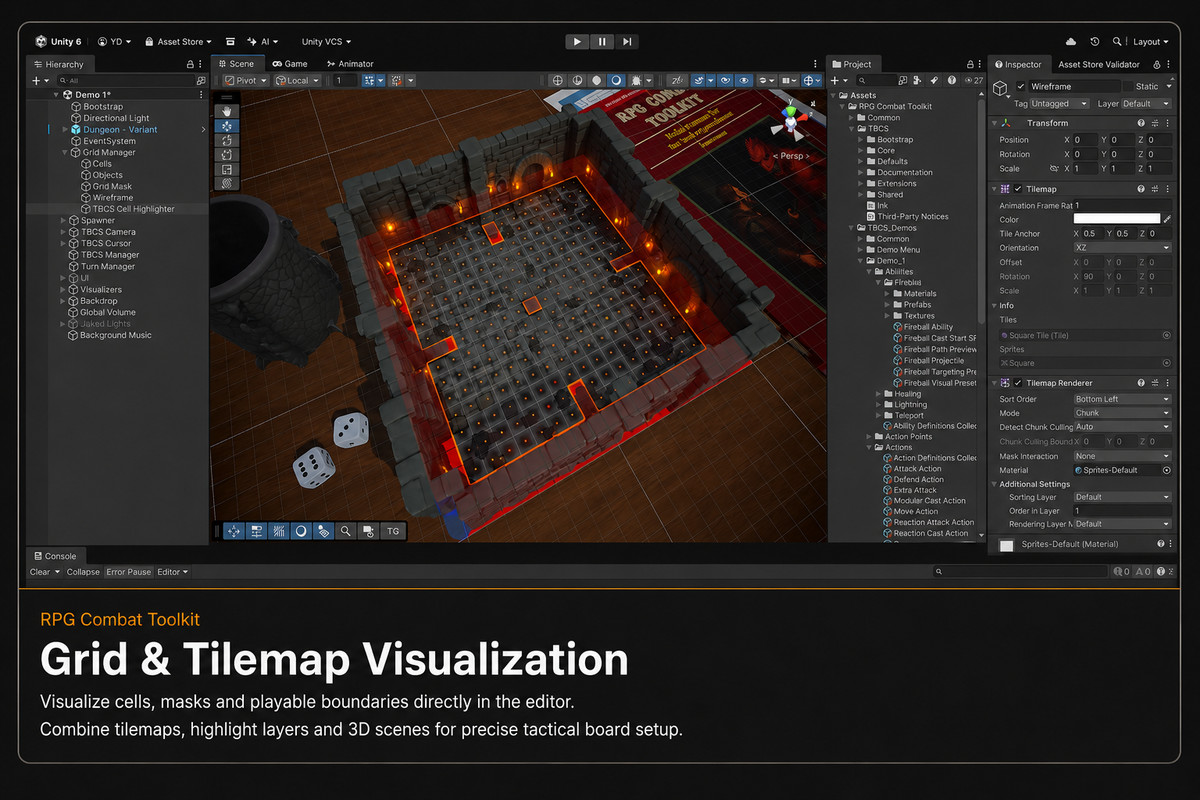Click Clear in the Console
The image size is (1200, 800).
click(x=40, y=572)
